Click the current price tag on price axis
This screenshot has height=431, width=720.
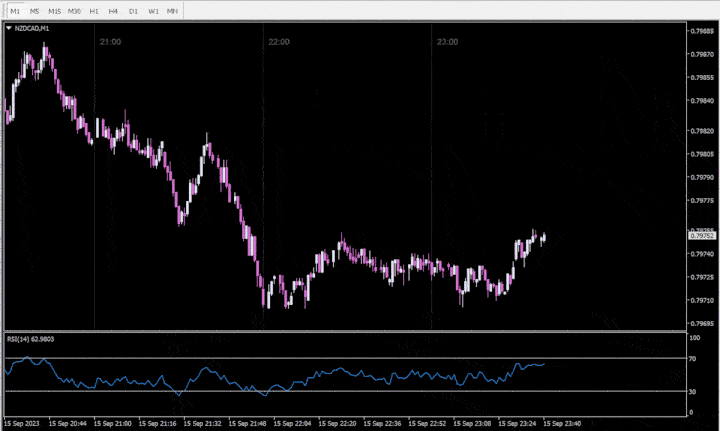pyautogui.click(x=701, y=235)
